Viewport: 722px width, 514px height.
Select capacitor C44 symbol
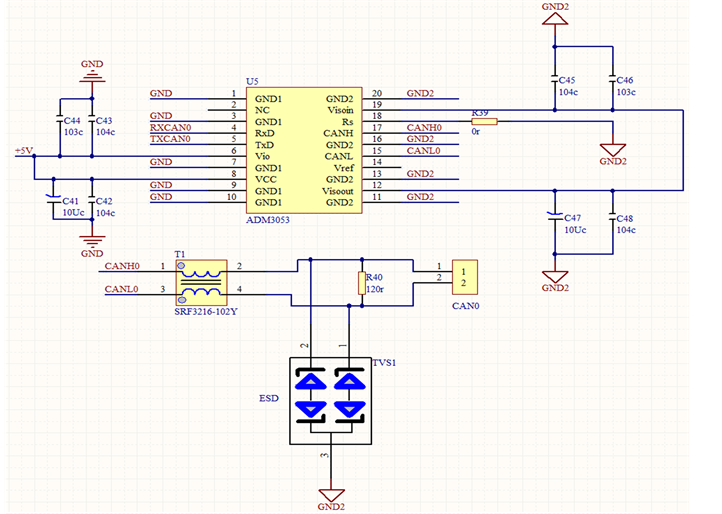click(61, 119)
